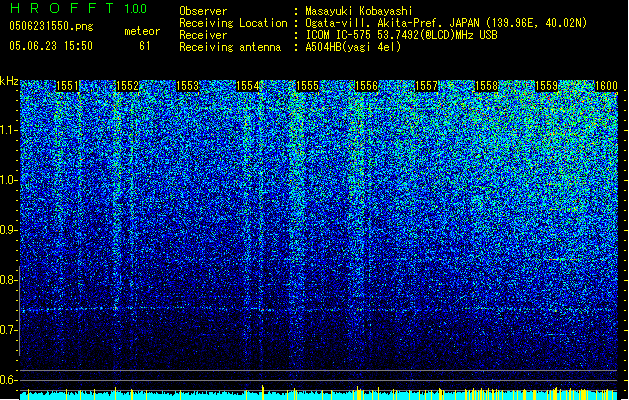Click the receiver value ICOM IC-575 53.7492 MHz USB
The image size is (629, 400).
click(402, 35)
